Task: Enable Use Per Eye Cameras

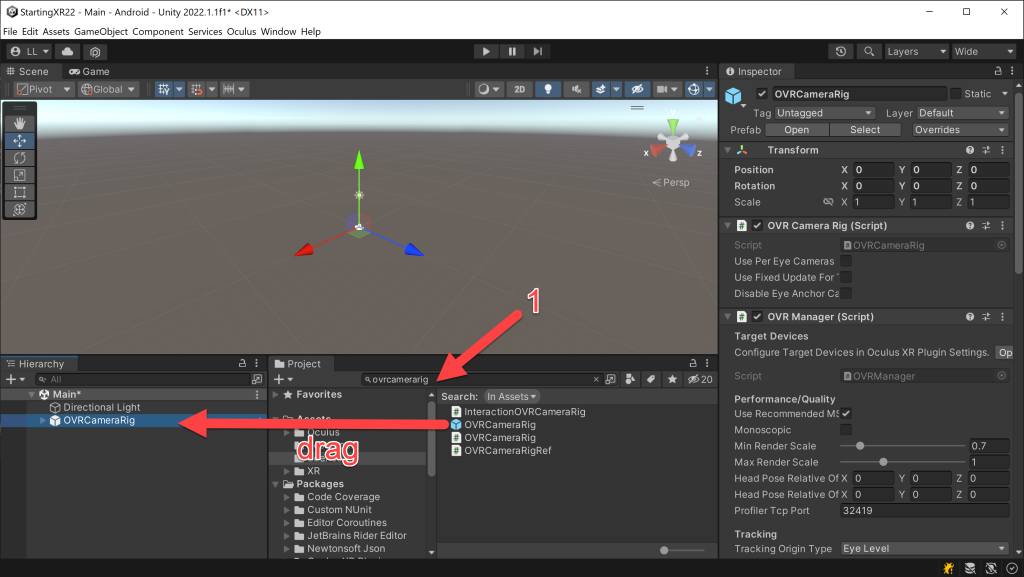Action: pyautogui.click(x=846, y=261)
